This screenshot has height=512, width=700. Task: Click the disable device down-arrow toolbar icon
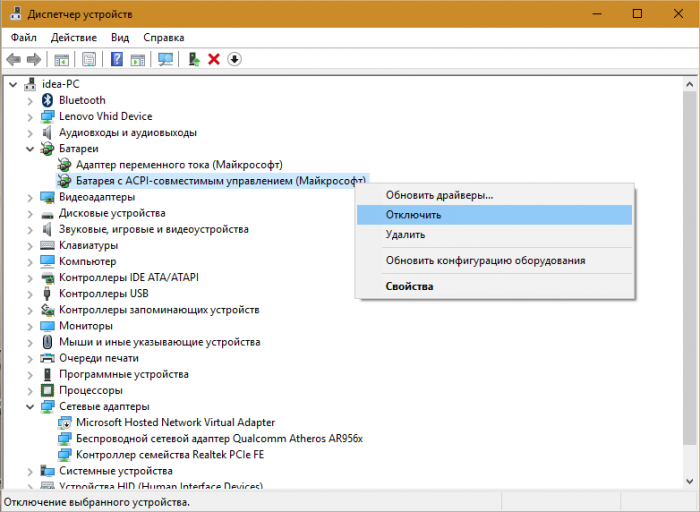click(x=235, y=60)
